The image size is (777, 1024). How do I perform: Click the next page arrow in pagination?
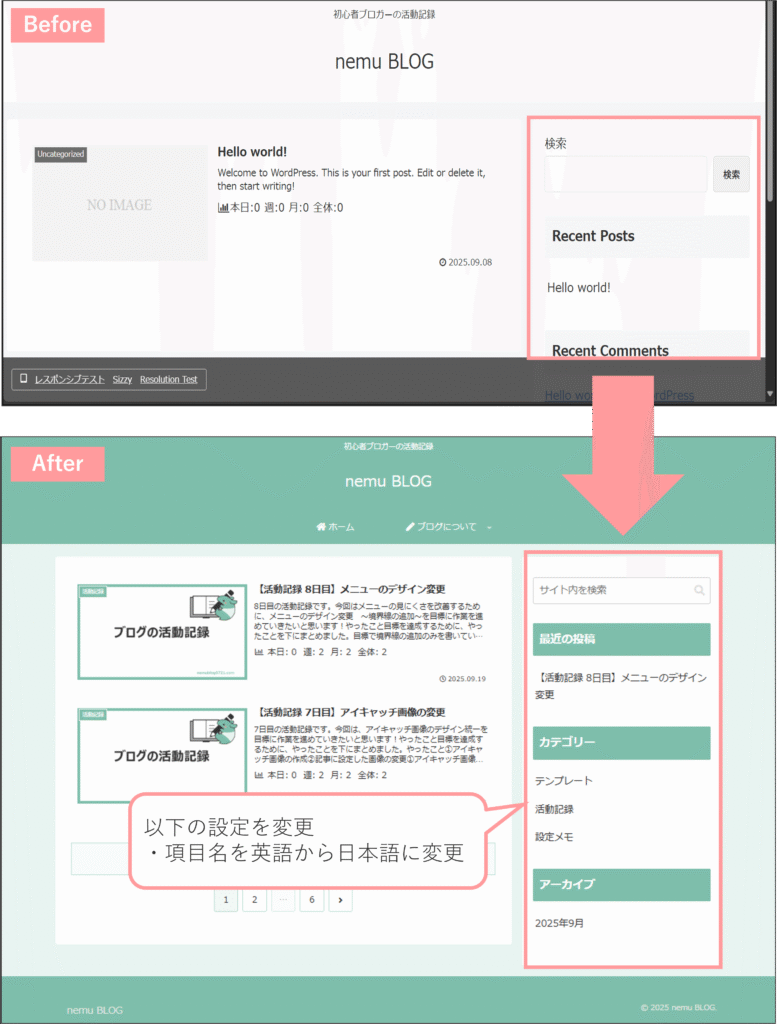click(341, 900)
